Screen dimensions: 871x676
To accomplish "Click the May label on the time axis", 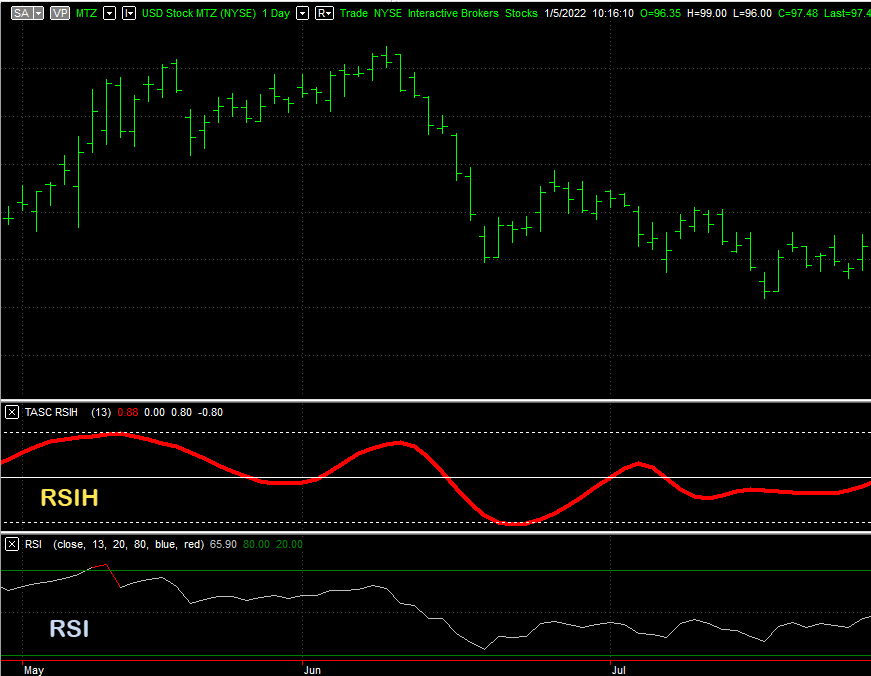I will point(34,670).
